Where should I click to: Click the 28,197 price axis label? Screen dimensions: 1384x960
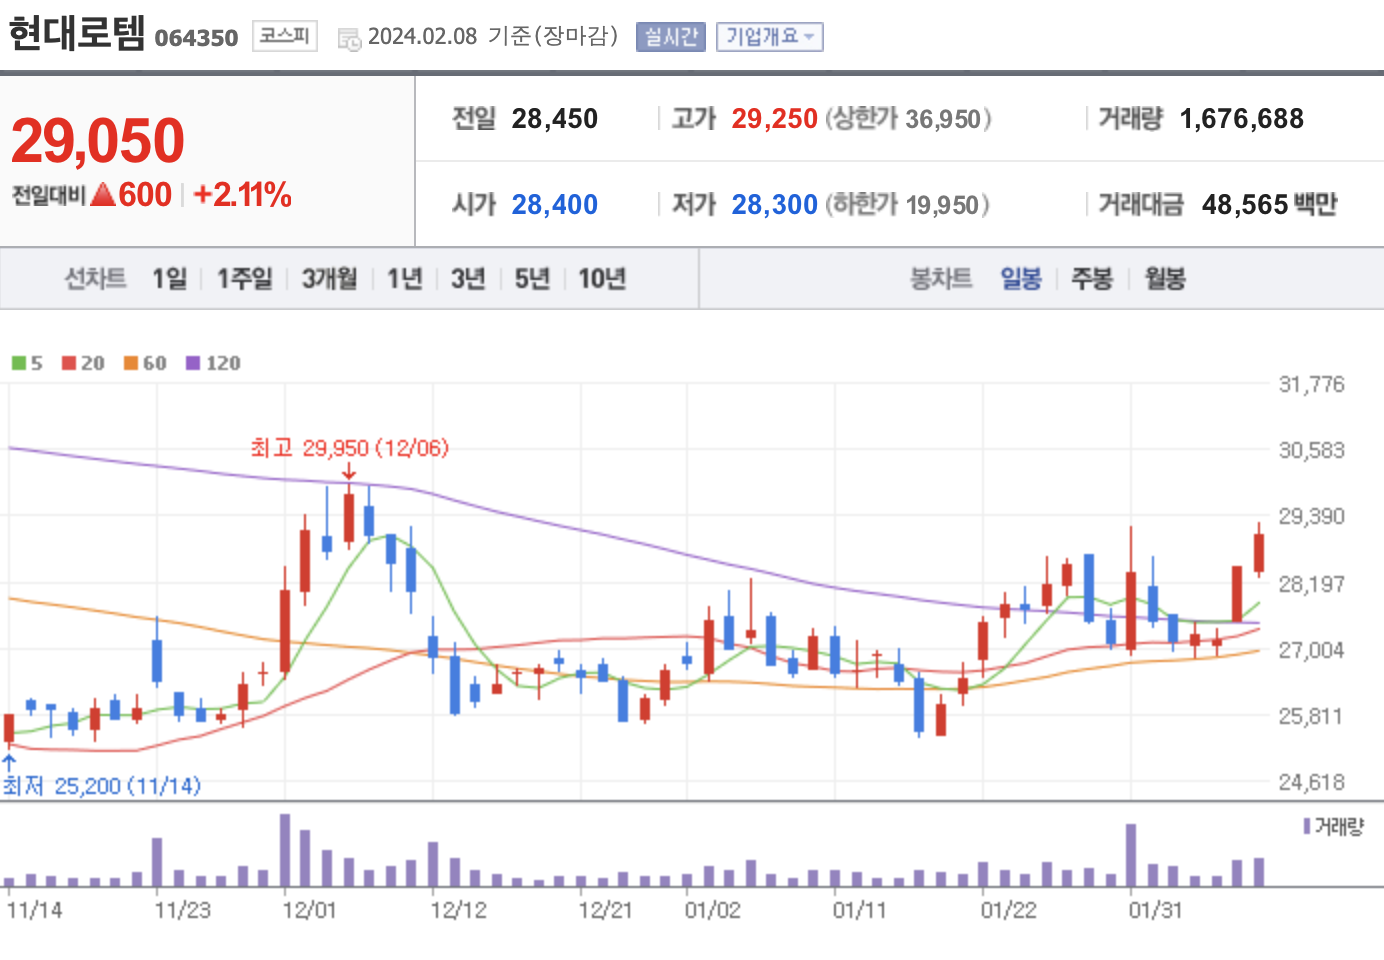pyautogui.click(x=1311, y=584)
